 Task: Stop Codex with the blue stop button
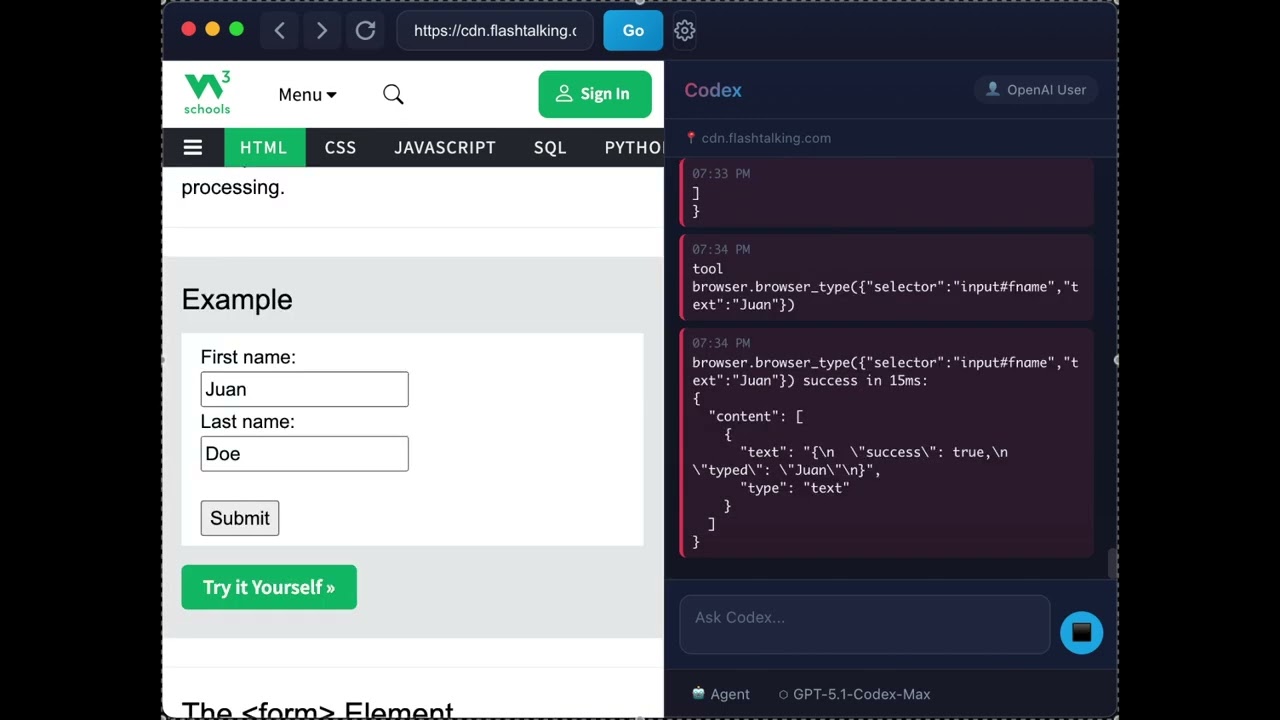pyautogui.click(x=1081, y=632)
